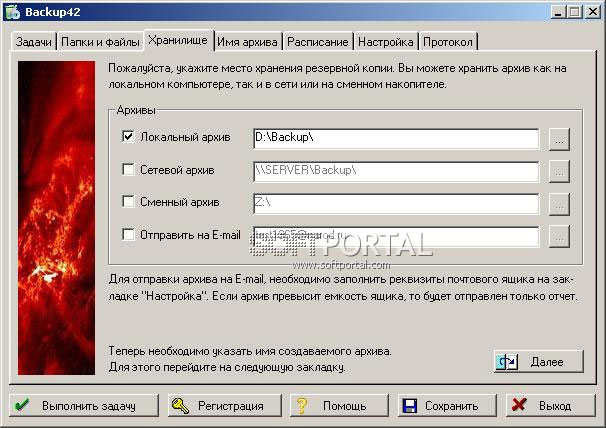Click the Далее button
The height and width of the screenshot is (428, 606).
[539, 362]
